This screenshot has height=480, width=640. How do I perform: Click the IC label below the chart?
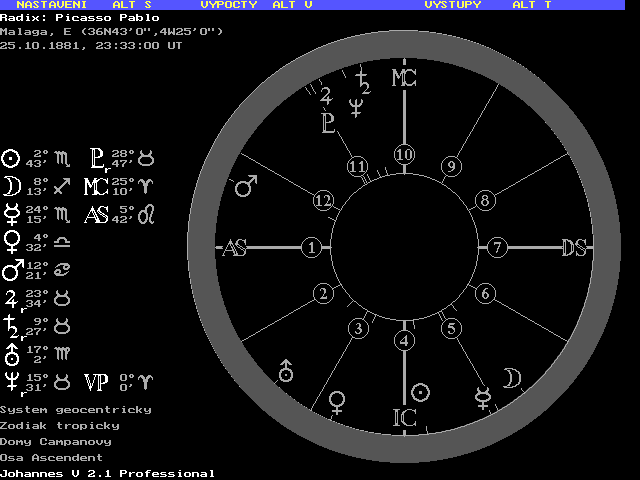click(403, 417)
